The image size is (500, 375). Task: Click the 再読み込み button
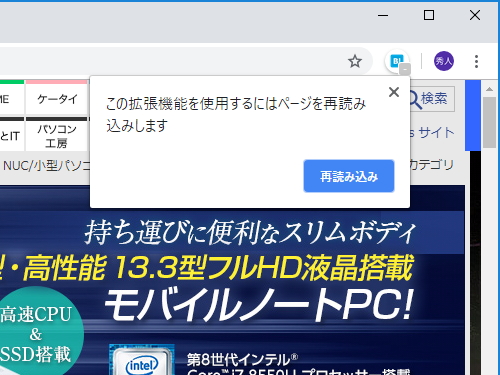pyautogui.click(x=349, y=176)
